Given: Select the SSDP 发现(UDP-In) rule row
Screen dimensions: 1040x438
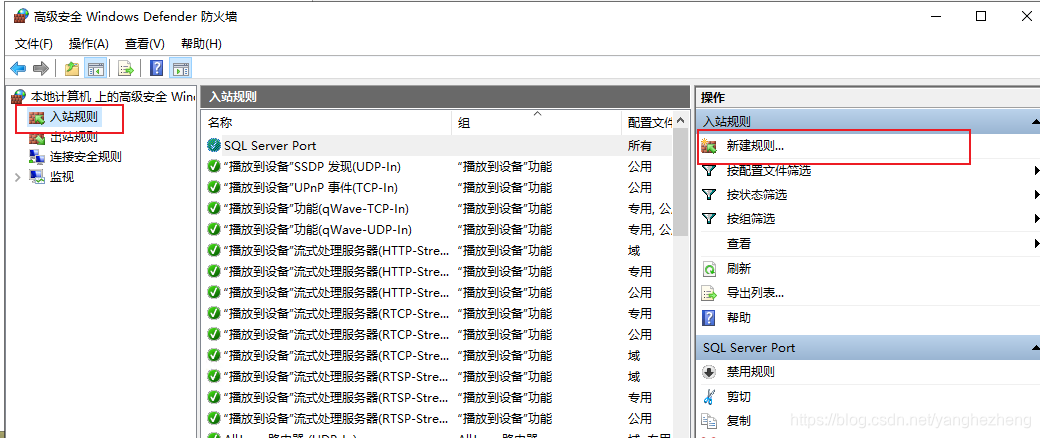Looking at the screenshot, I should coord(436,167).
